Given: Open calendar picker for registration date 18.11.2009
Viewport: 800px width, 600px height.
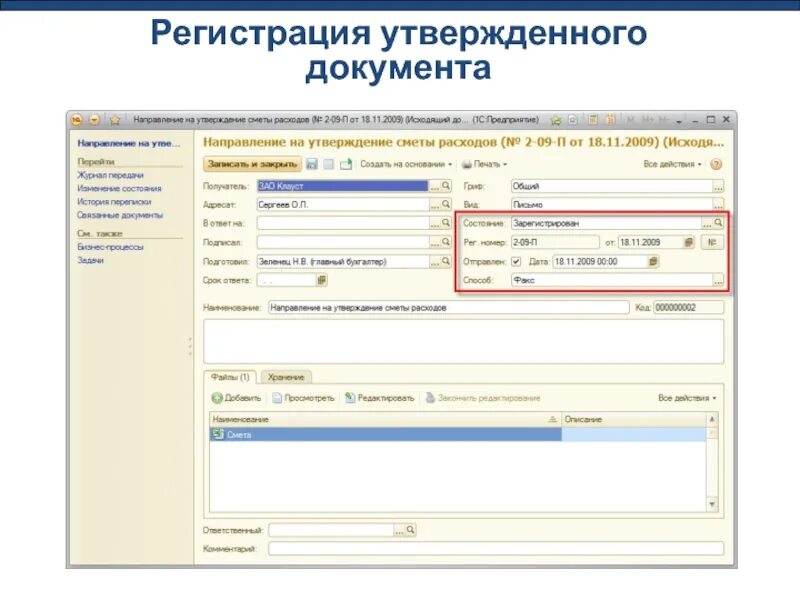Looking at the screenshot, I should point(689,242).
